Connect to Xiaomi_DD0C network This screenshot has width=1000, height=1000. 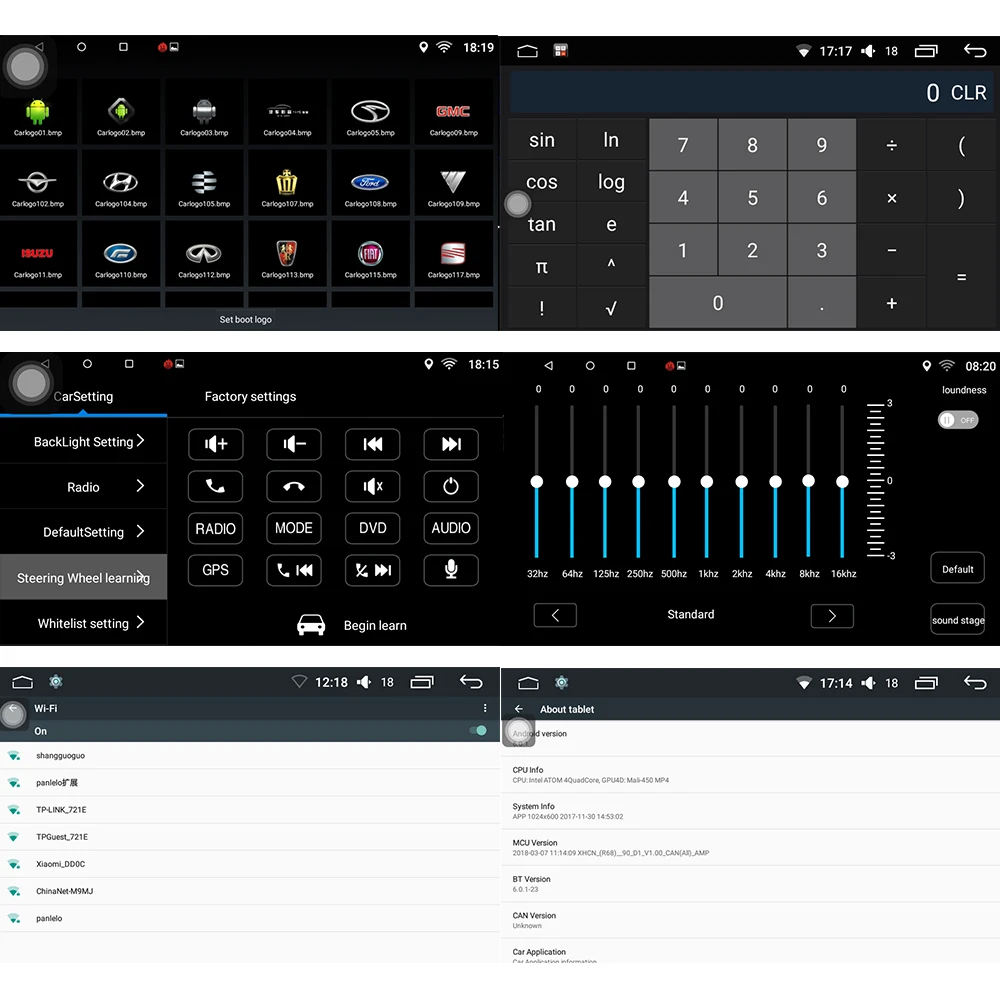point(249,864)
